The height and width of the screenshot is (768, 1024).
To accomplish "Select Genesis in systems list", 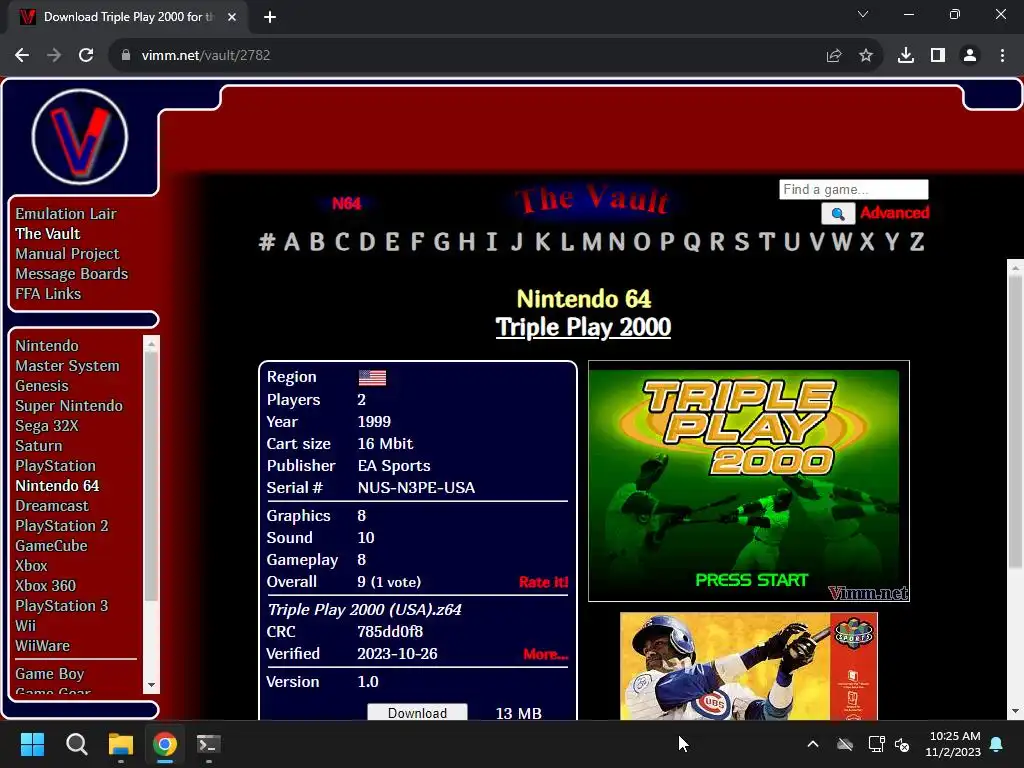I will [42, 386].
